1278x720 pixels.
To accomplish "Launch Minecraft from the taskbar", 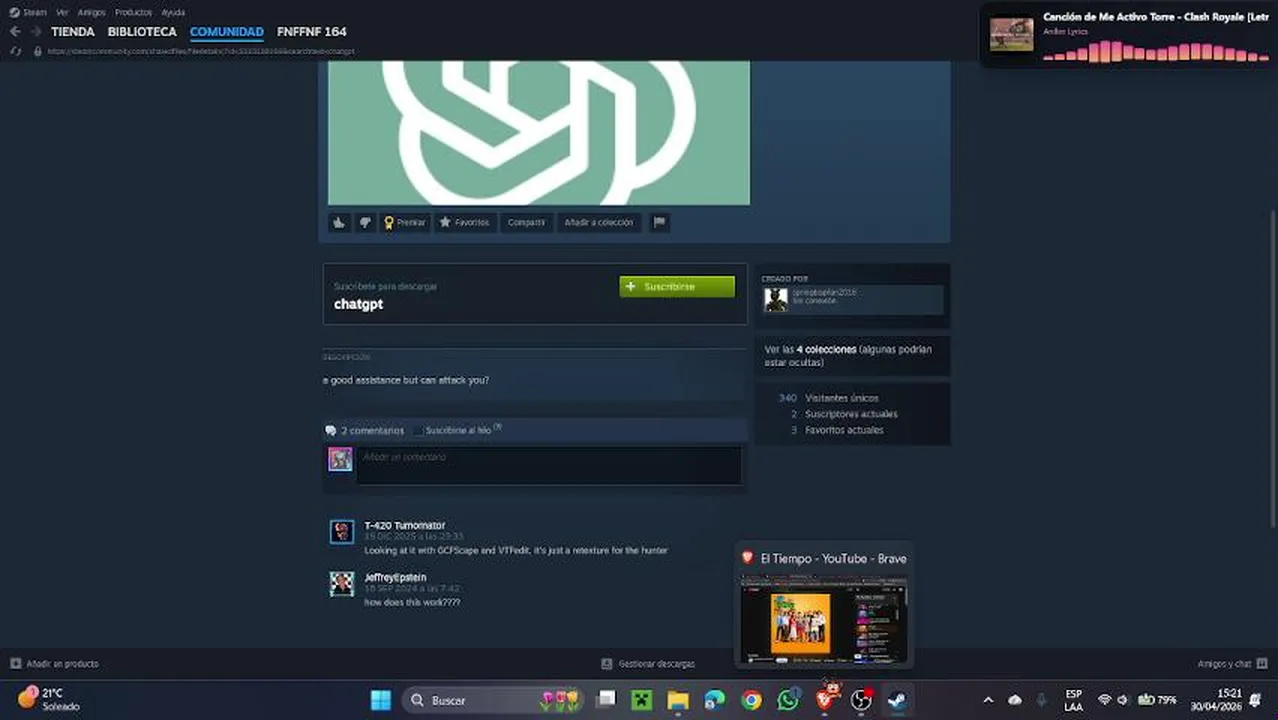I will pos(642,700).
